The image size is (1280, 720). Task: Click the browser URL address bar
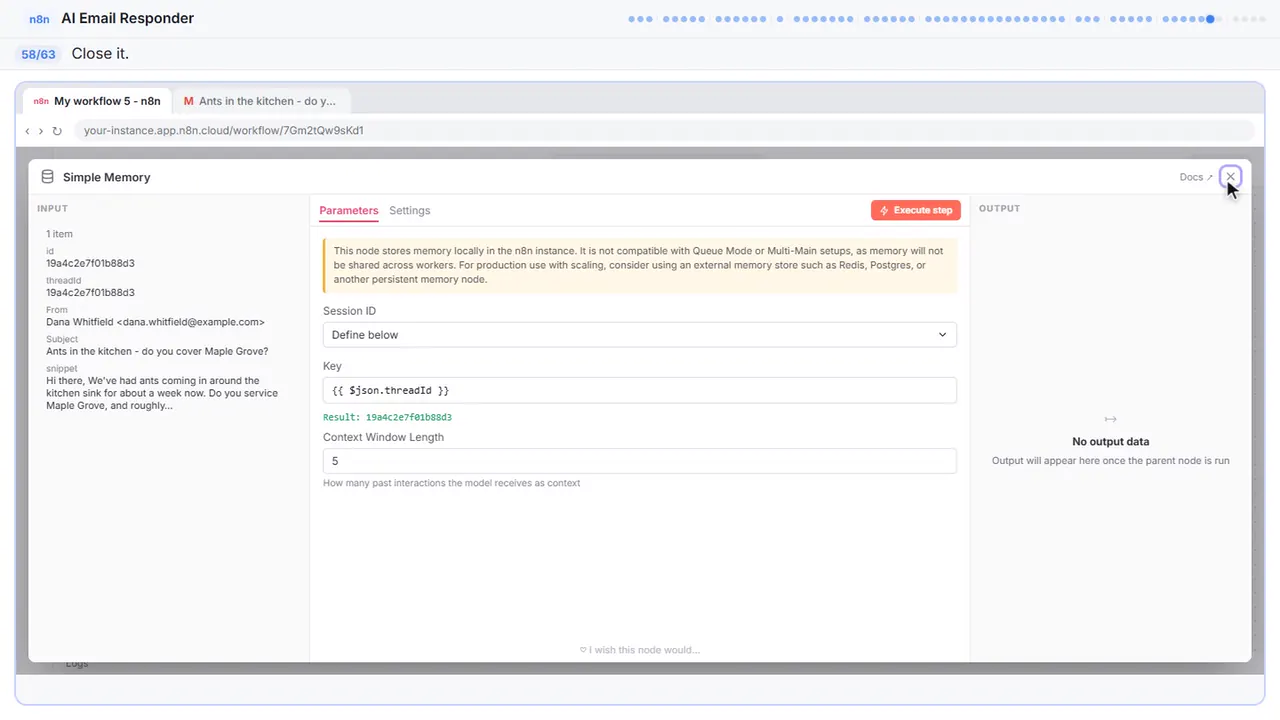tap(664, 130)
